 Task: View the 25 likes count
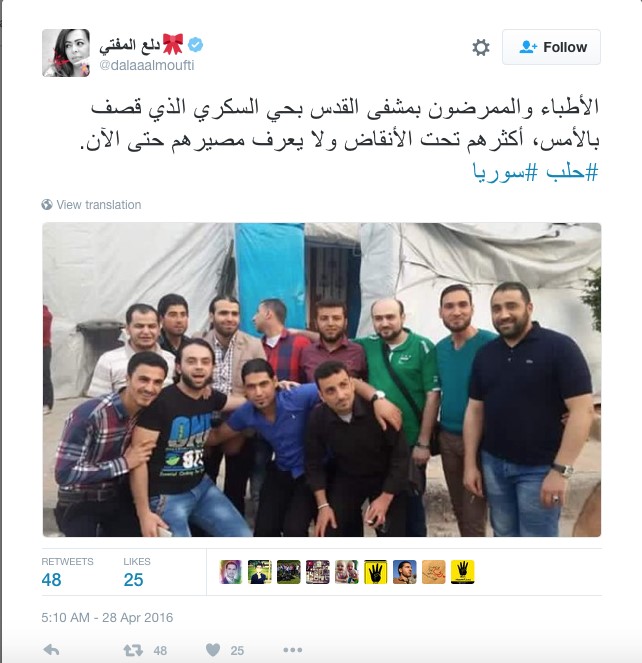pos(133,580)
